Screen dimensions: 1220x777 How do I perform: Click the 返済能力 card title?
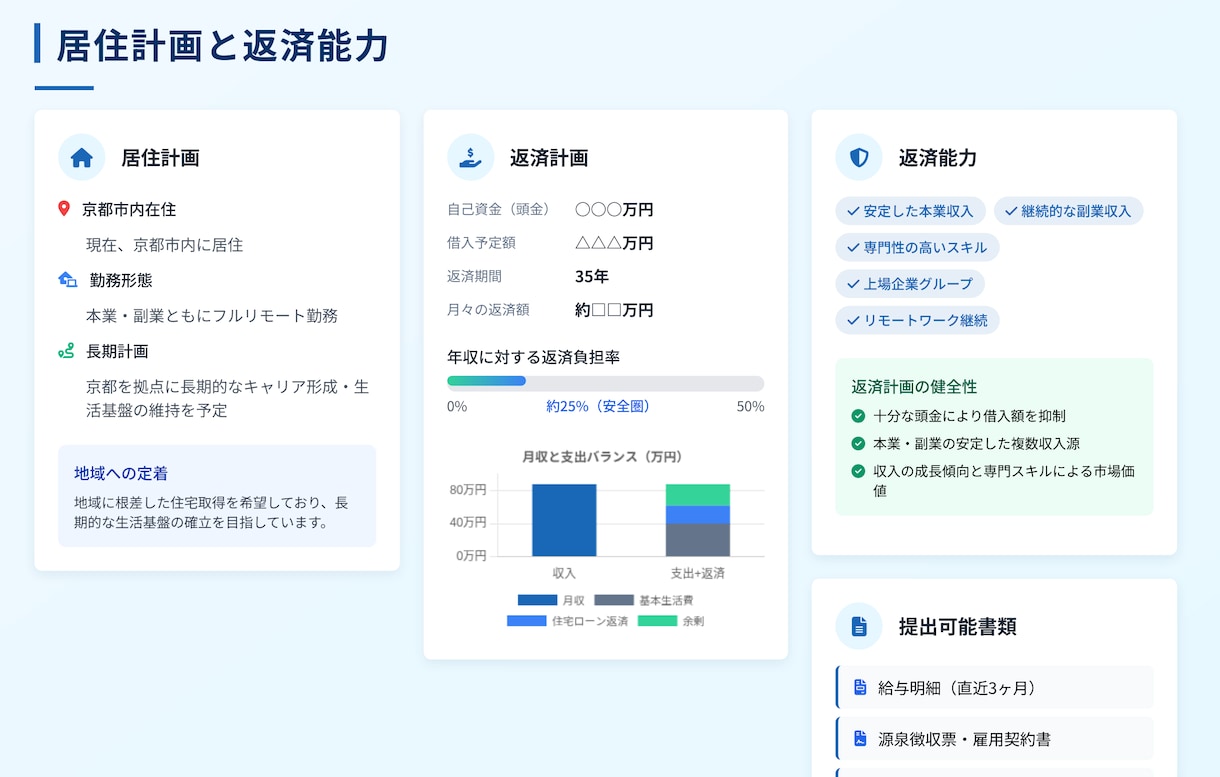pyautogui.click(x=938, y=158)
